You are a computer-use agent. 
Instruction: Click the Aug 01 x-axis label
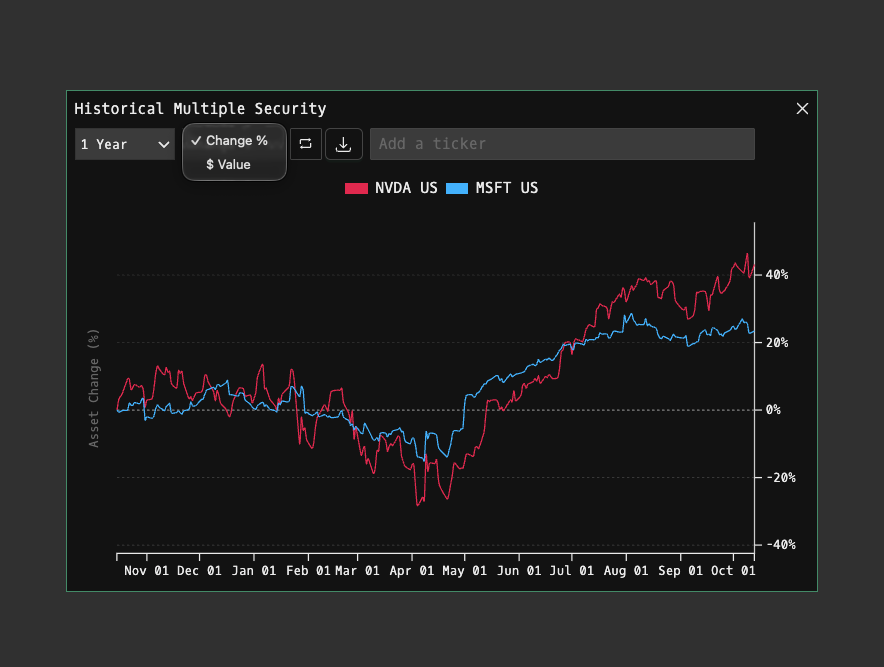coord(626,571)
